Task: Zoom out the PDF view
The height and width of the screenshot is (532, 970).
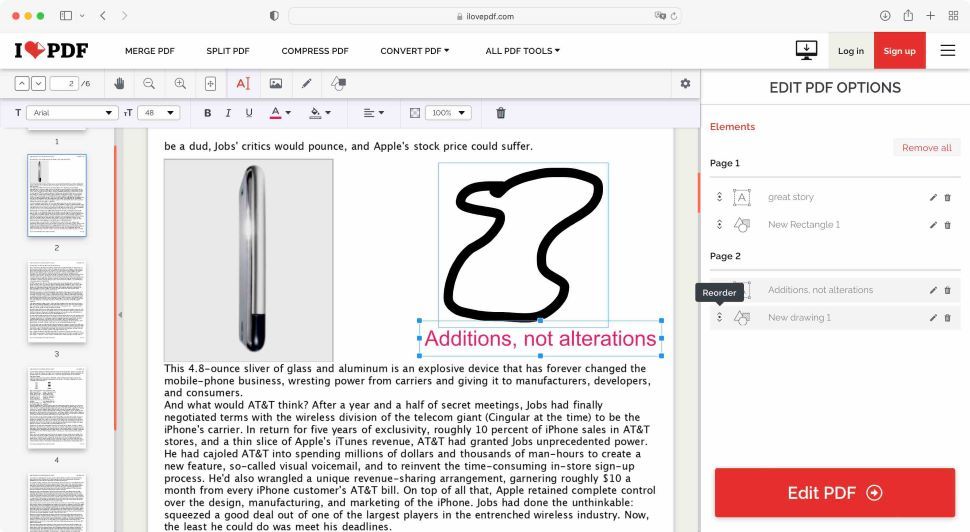Action: tap(149, 84)
